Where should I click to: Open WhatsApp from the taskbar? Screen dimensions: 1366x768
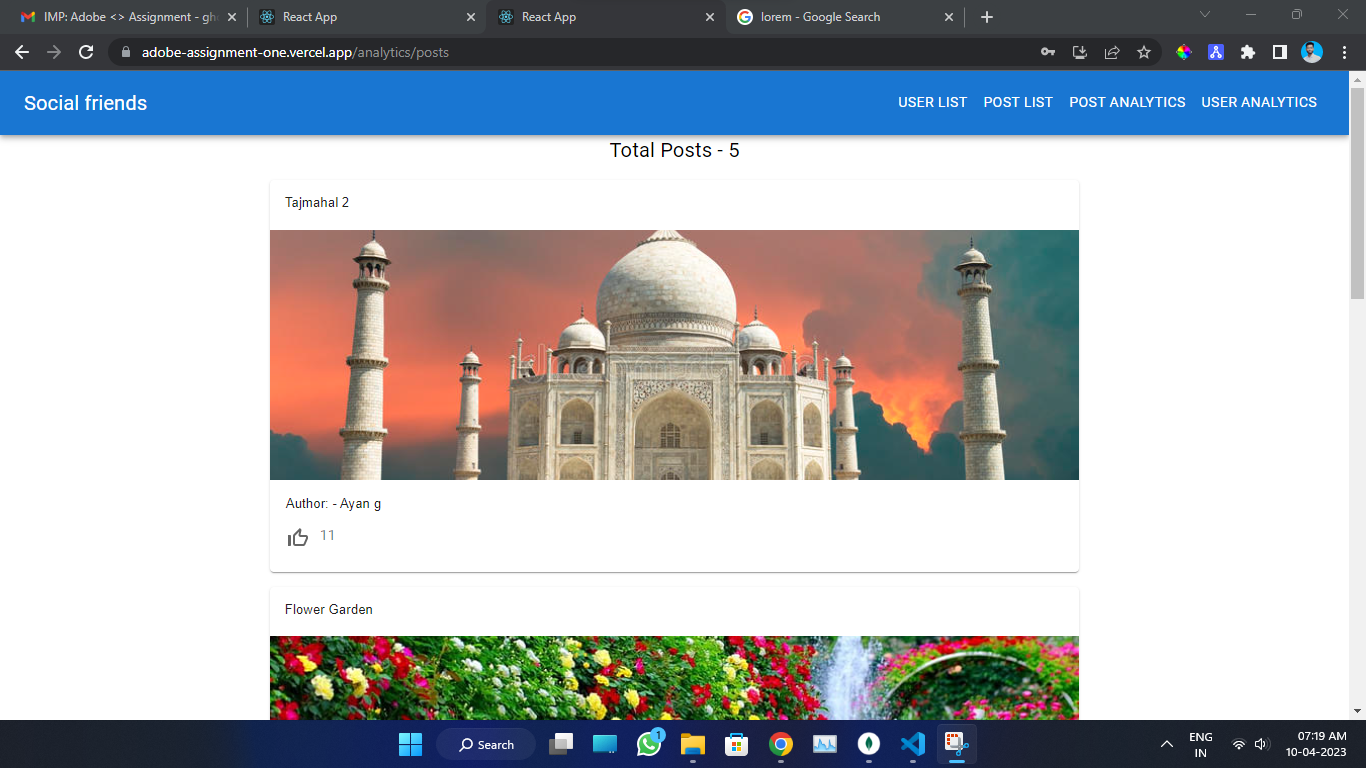click(x=649, y=743)
